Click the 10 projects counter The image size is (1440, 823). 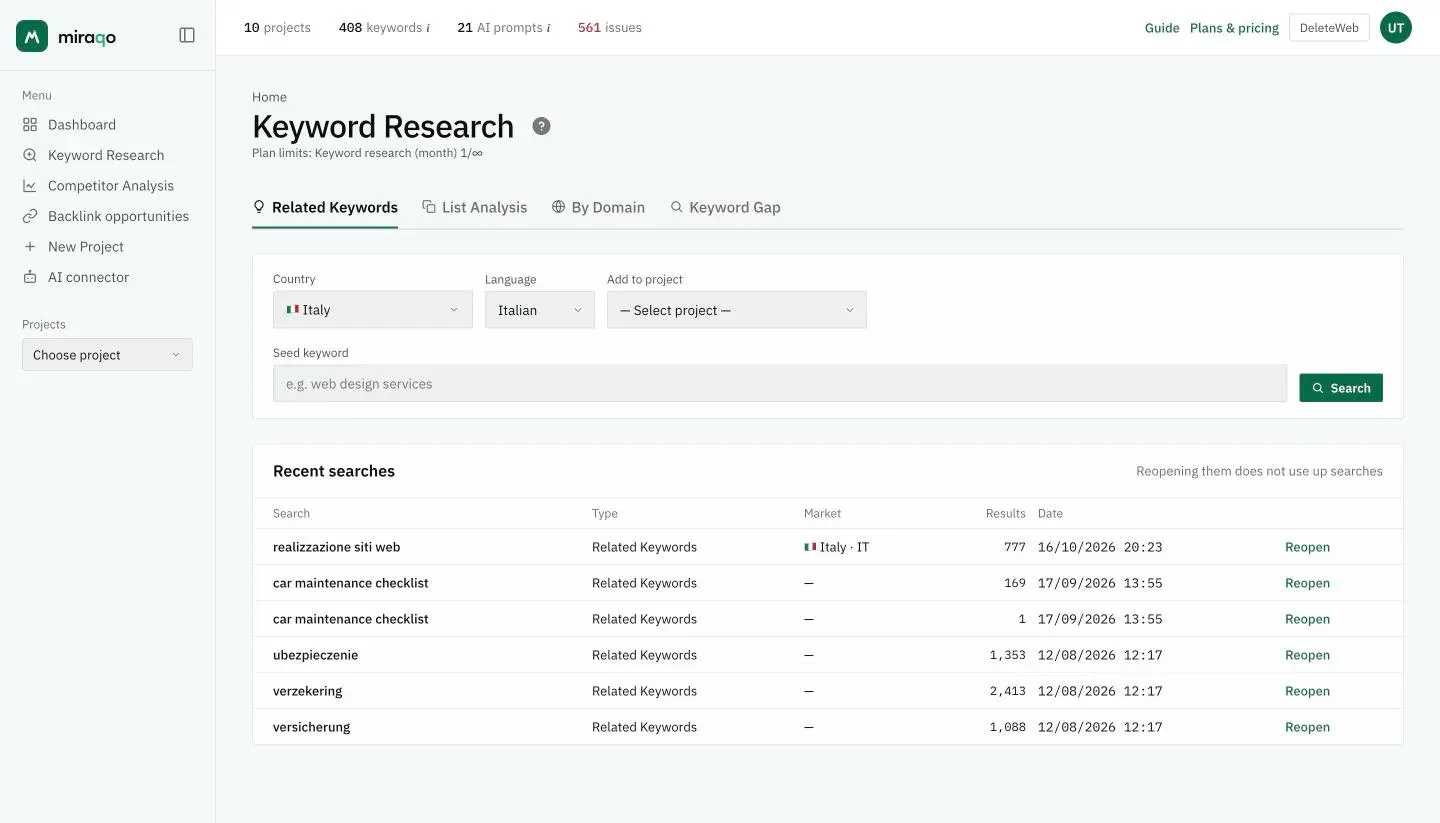click(277, 28)
